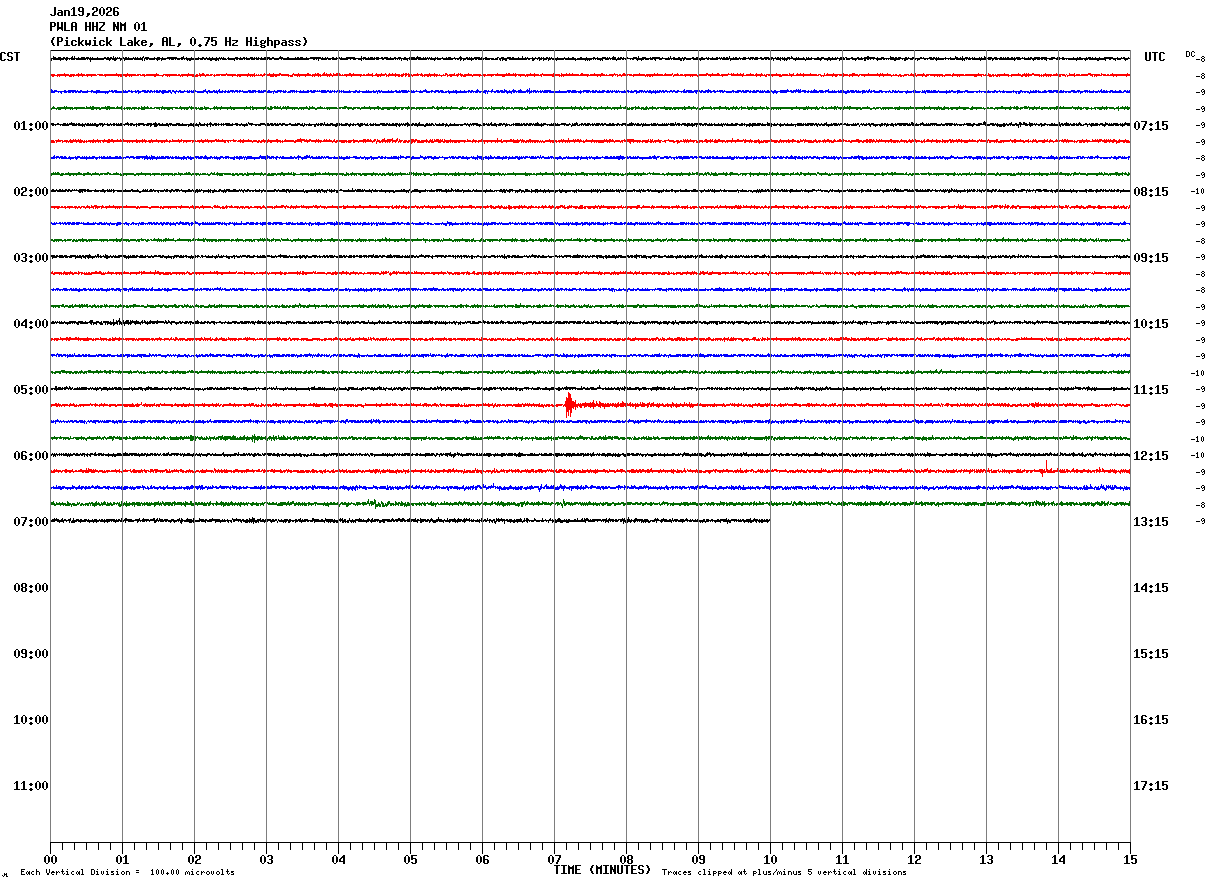Viewport: 1210px width, 886px height.
Task: Click minute 00 on the time axis
Action: (x=50, y=859)
